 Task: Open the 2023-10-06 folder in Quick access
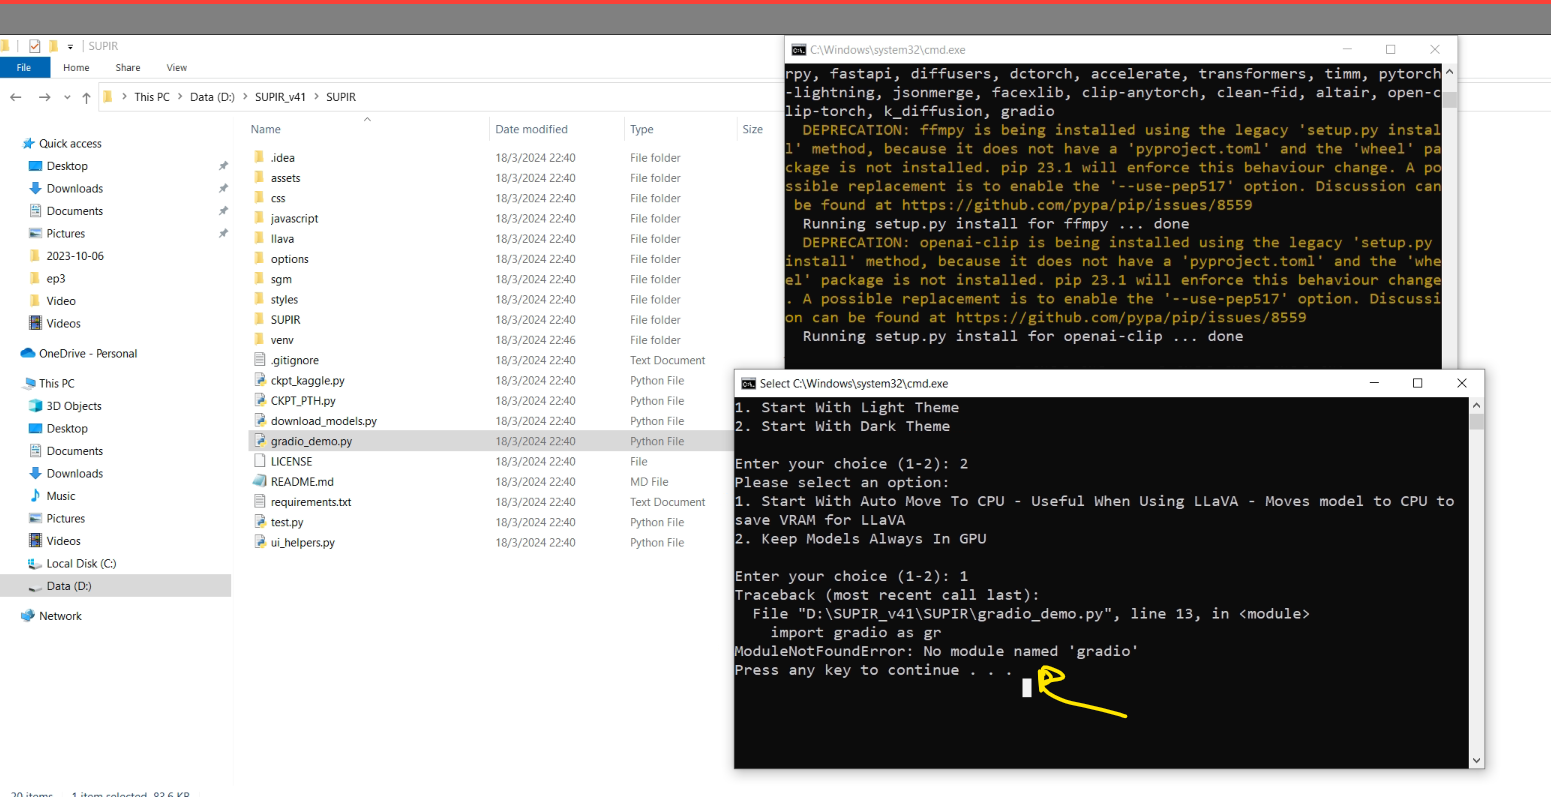point(75,256)
